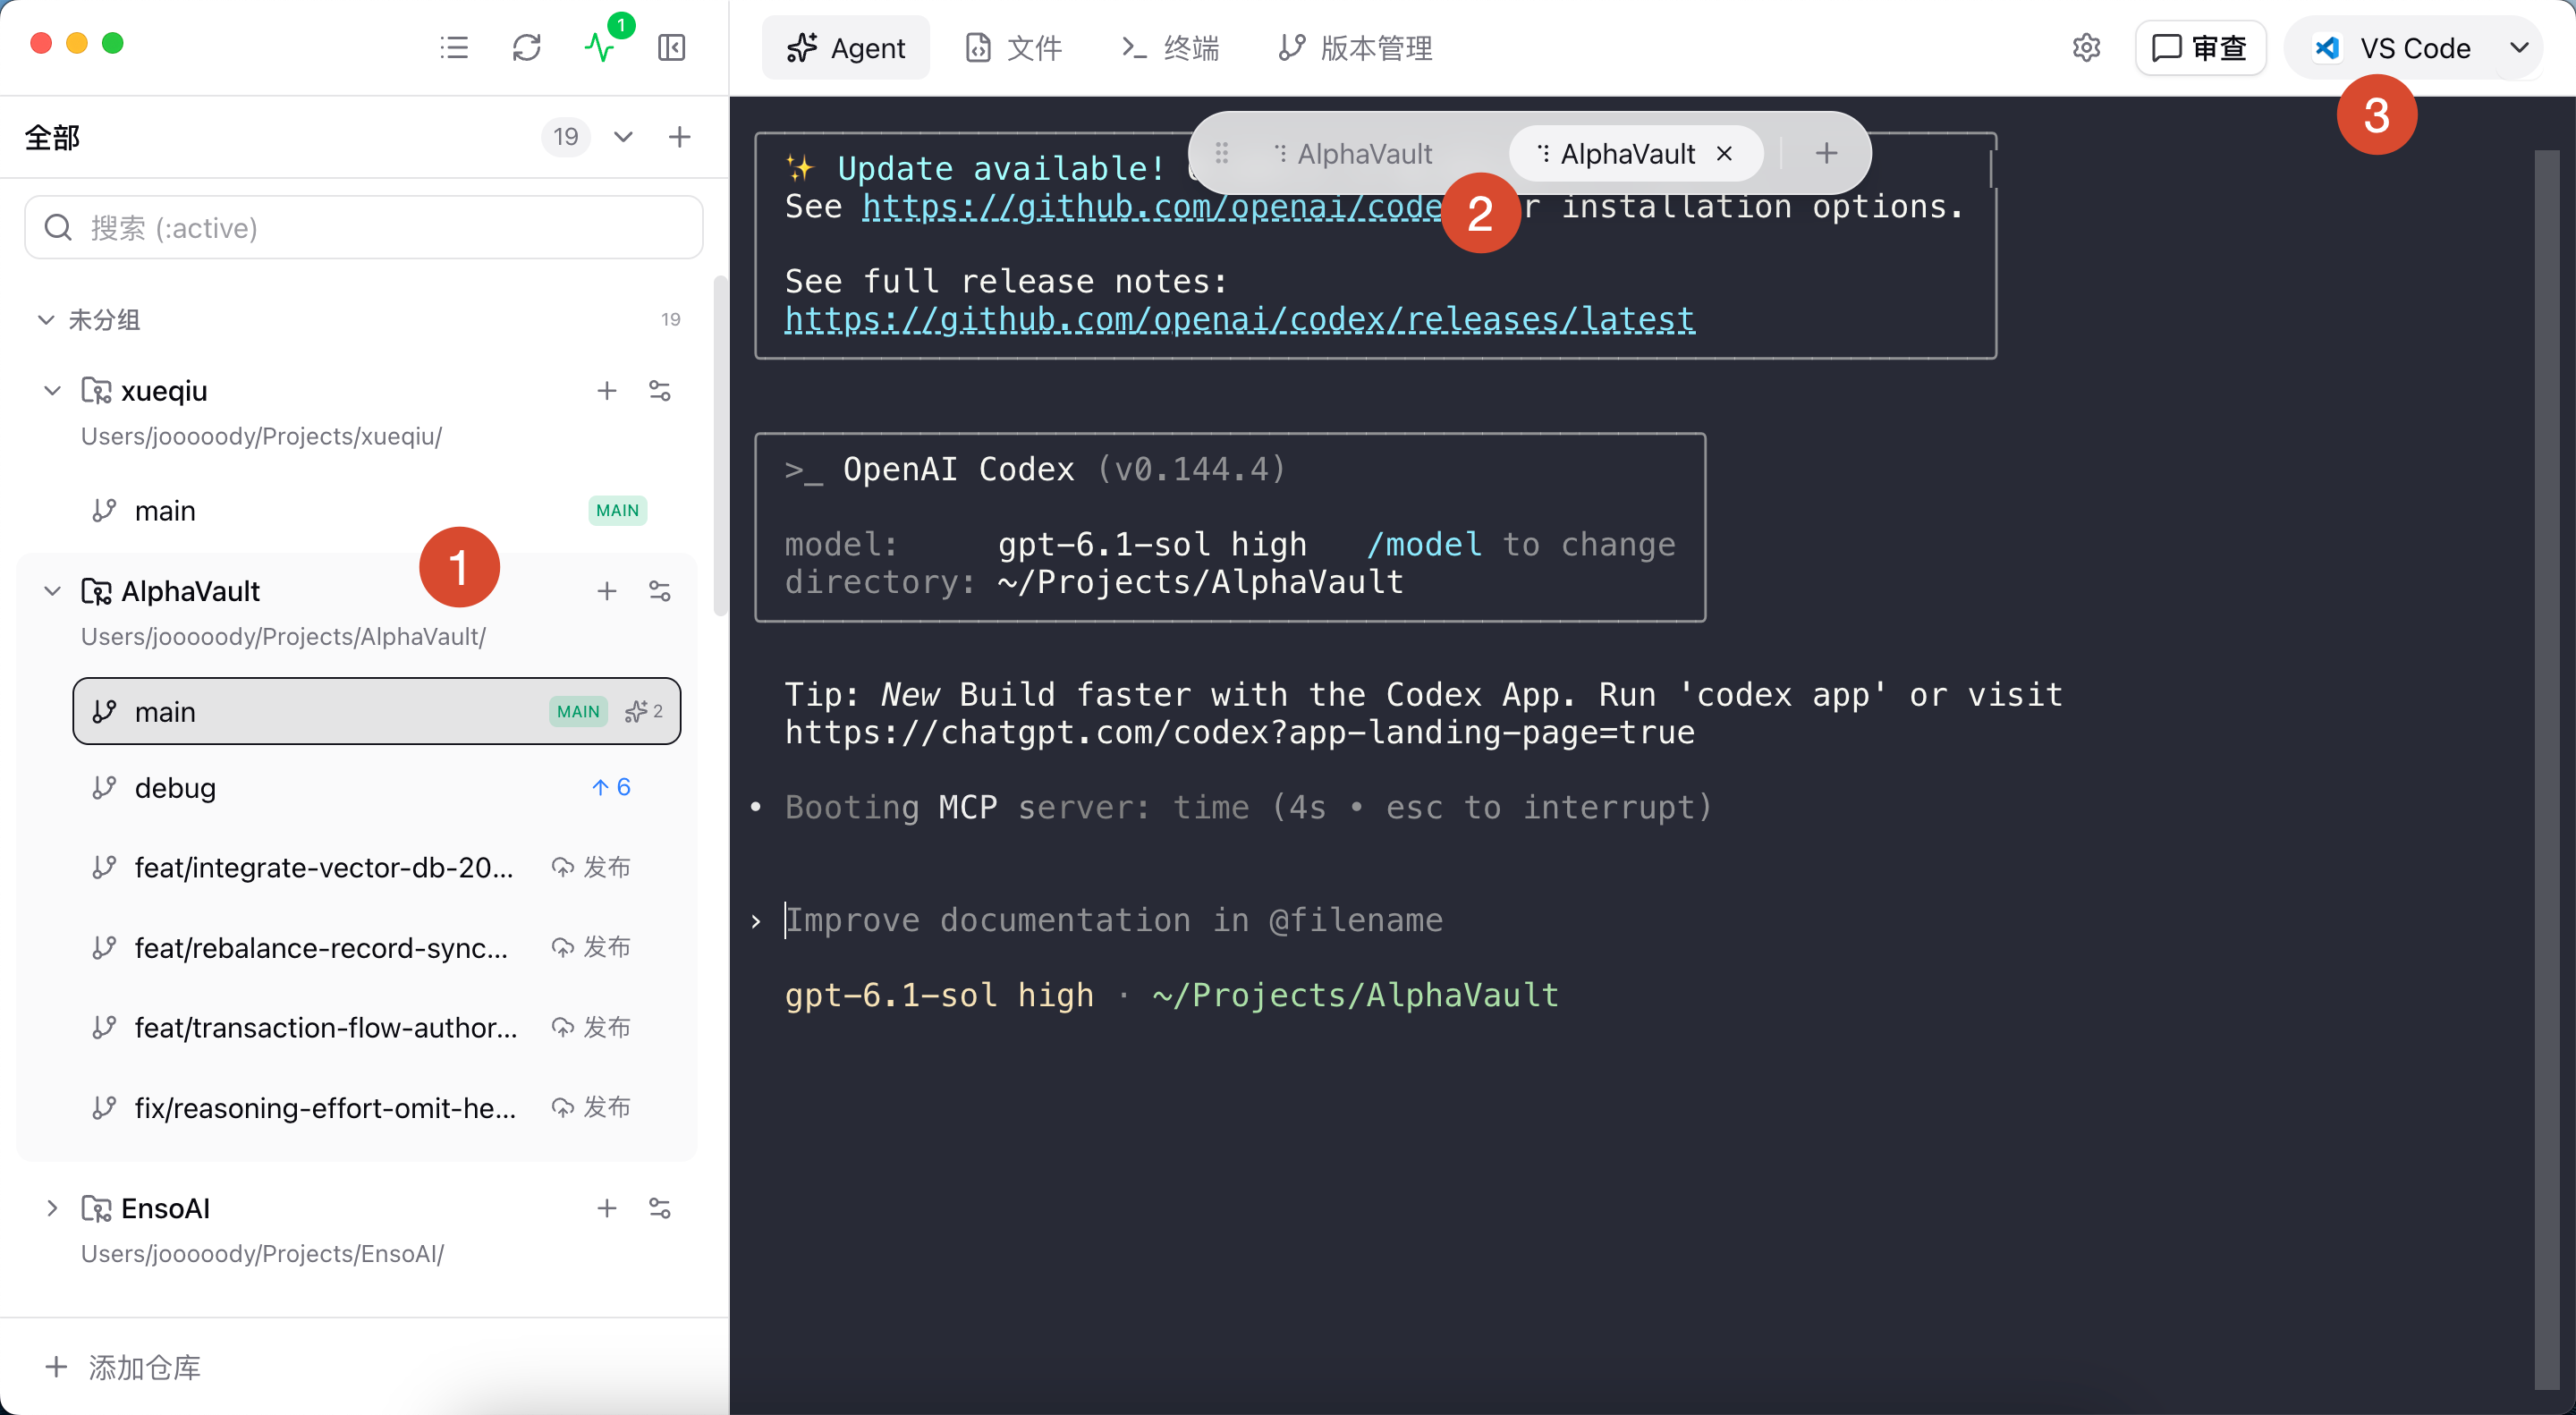Viewport: 2576px width, 1415px height.
Task: Switch to the Agent tab
Action: tap(846, 47)
